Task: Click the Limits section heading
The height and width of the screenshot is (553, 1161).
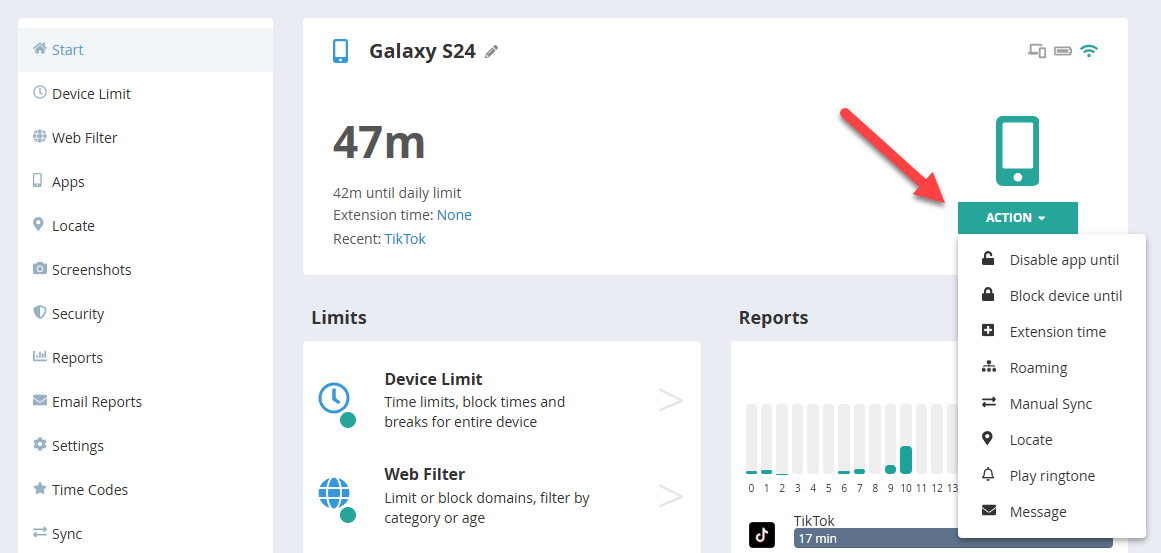Action: pyautogui.click(x=339, y=318)
